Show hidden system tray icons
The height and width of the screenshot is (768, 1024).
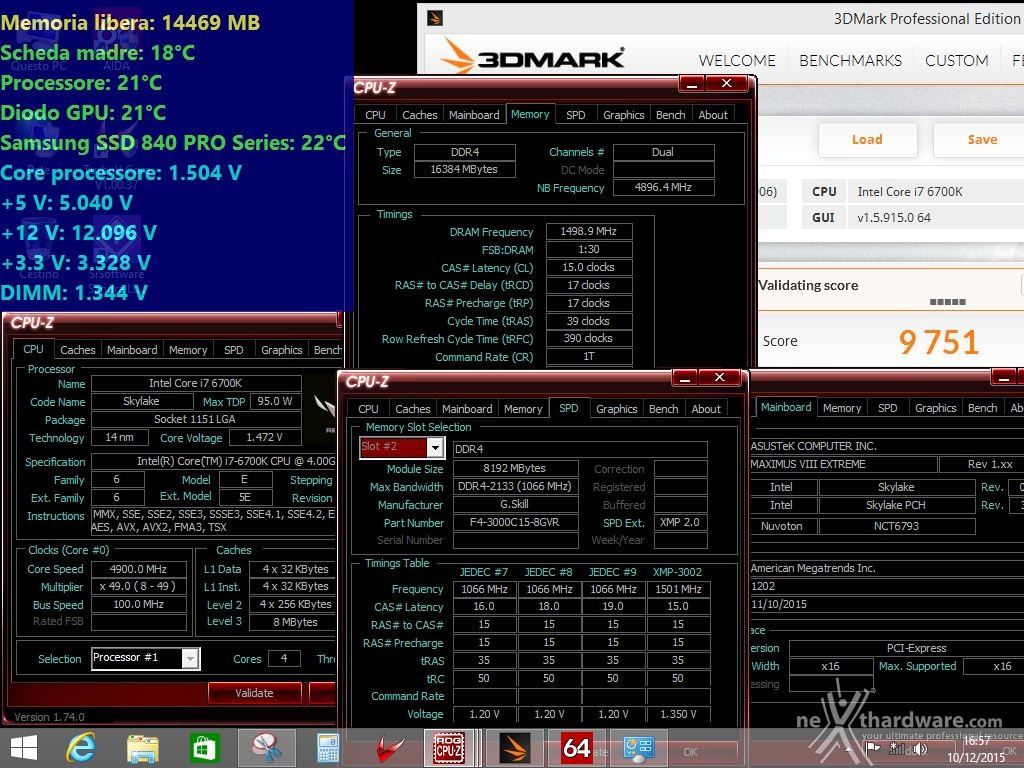coord(849,748)
